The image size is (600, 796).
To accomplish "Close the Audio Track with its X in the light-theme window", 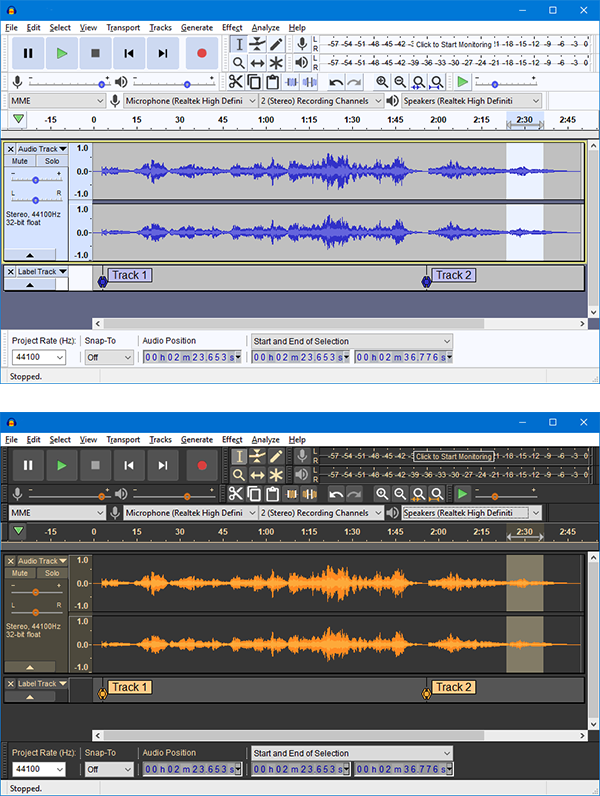I will (x=10, y=149).
